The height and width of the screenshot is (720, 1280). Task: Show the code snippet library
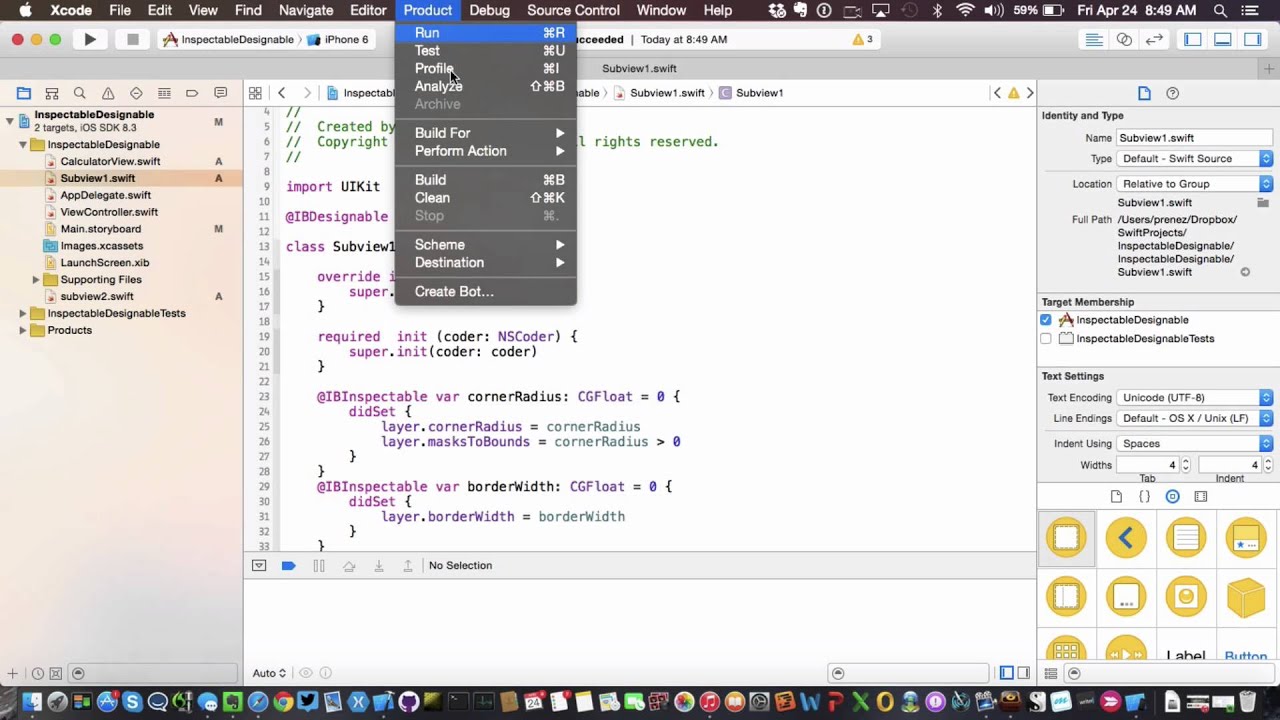[1145, 497]
